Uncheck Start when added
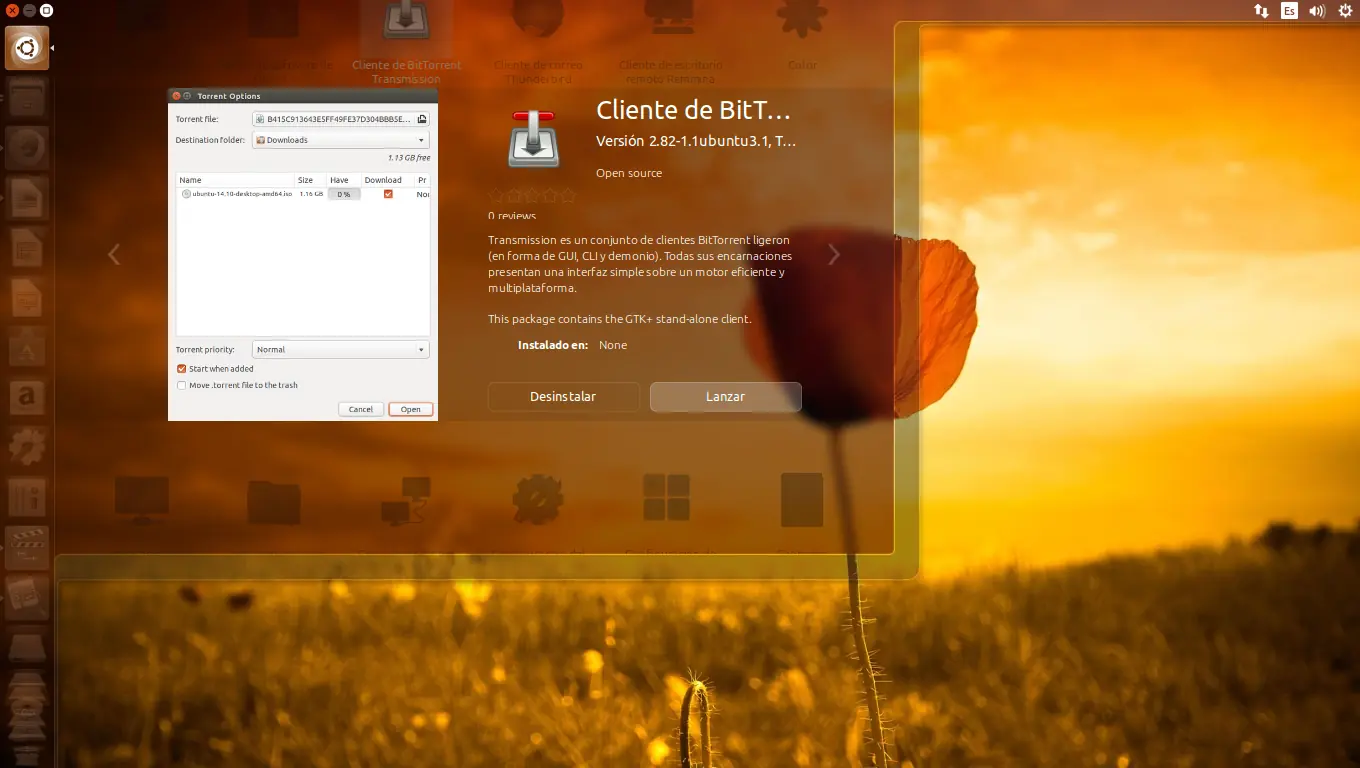The width and height of the screenshot is (1360, 768). coord(182,369)
